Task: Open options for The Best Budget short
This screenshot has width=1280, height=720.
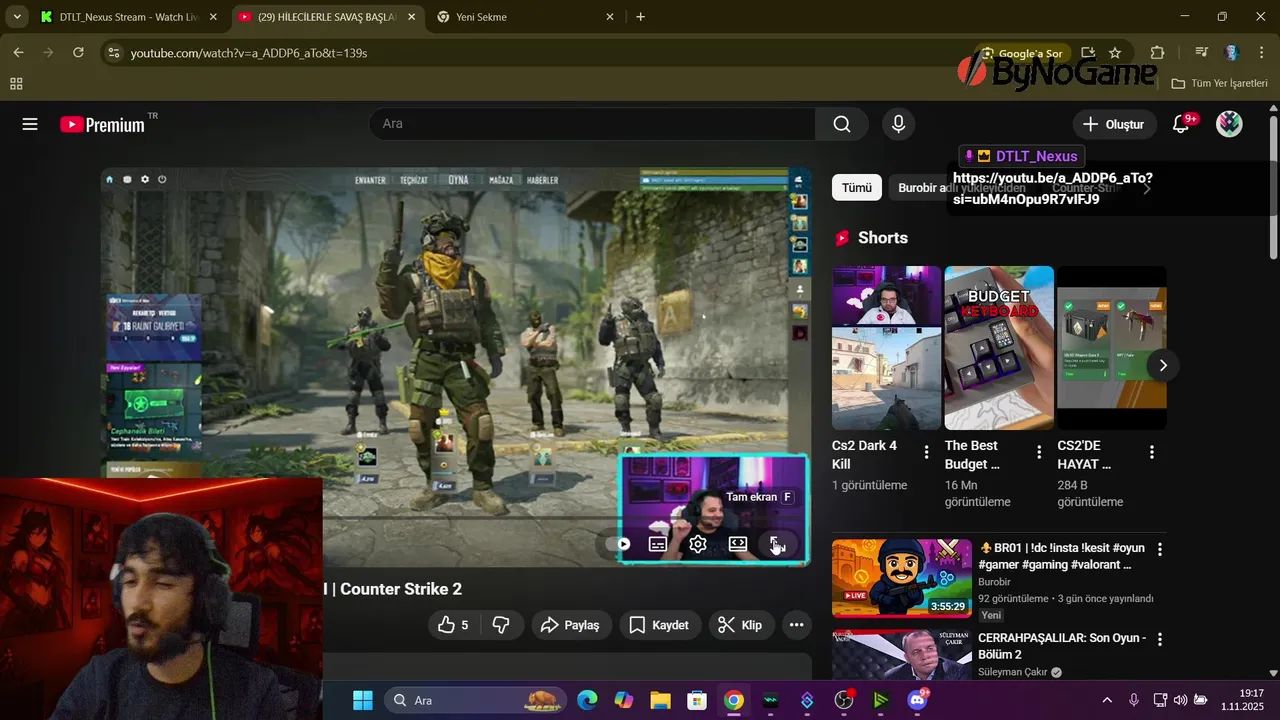Action: click(x=1039, y=452)
